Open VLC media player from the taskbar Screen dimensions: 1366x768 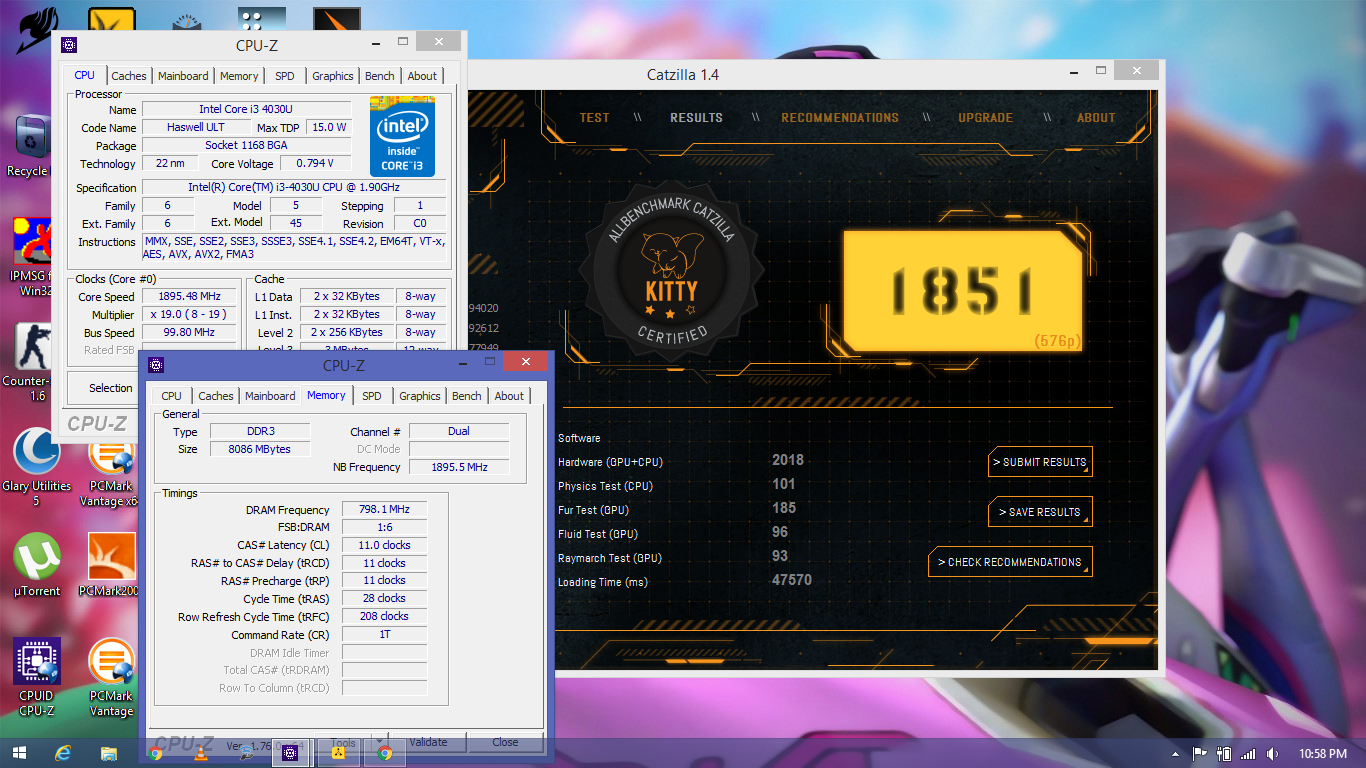(x=200, y=753)
